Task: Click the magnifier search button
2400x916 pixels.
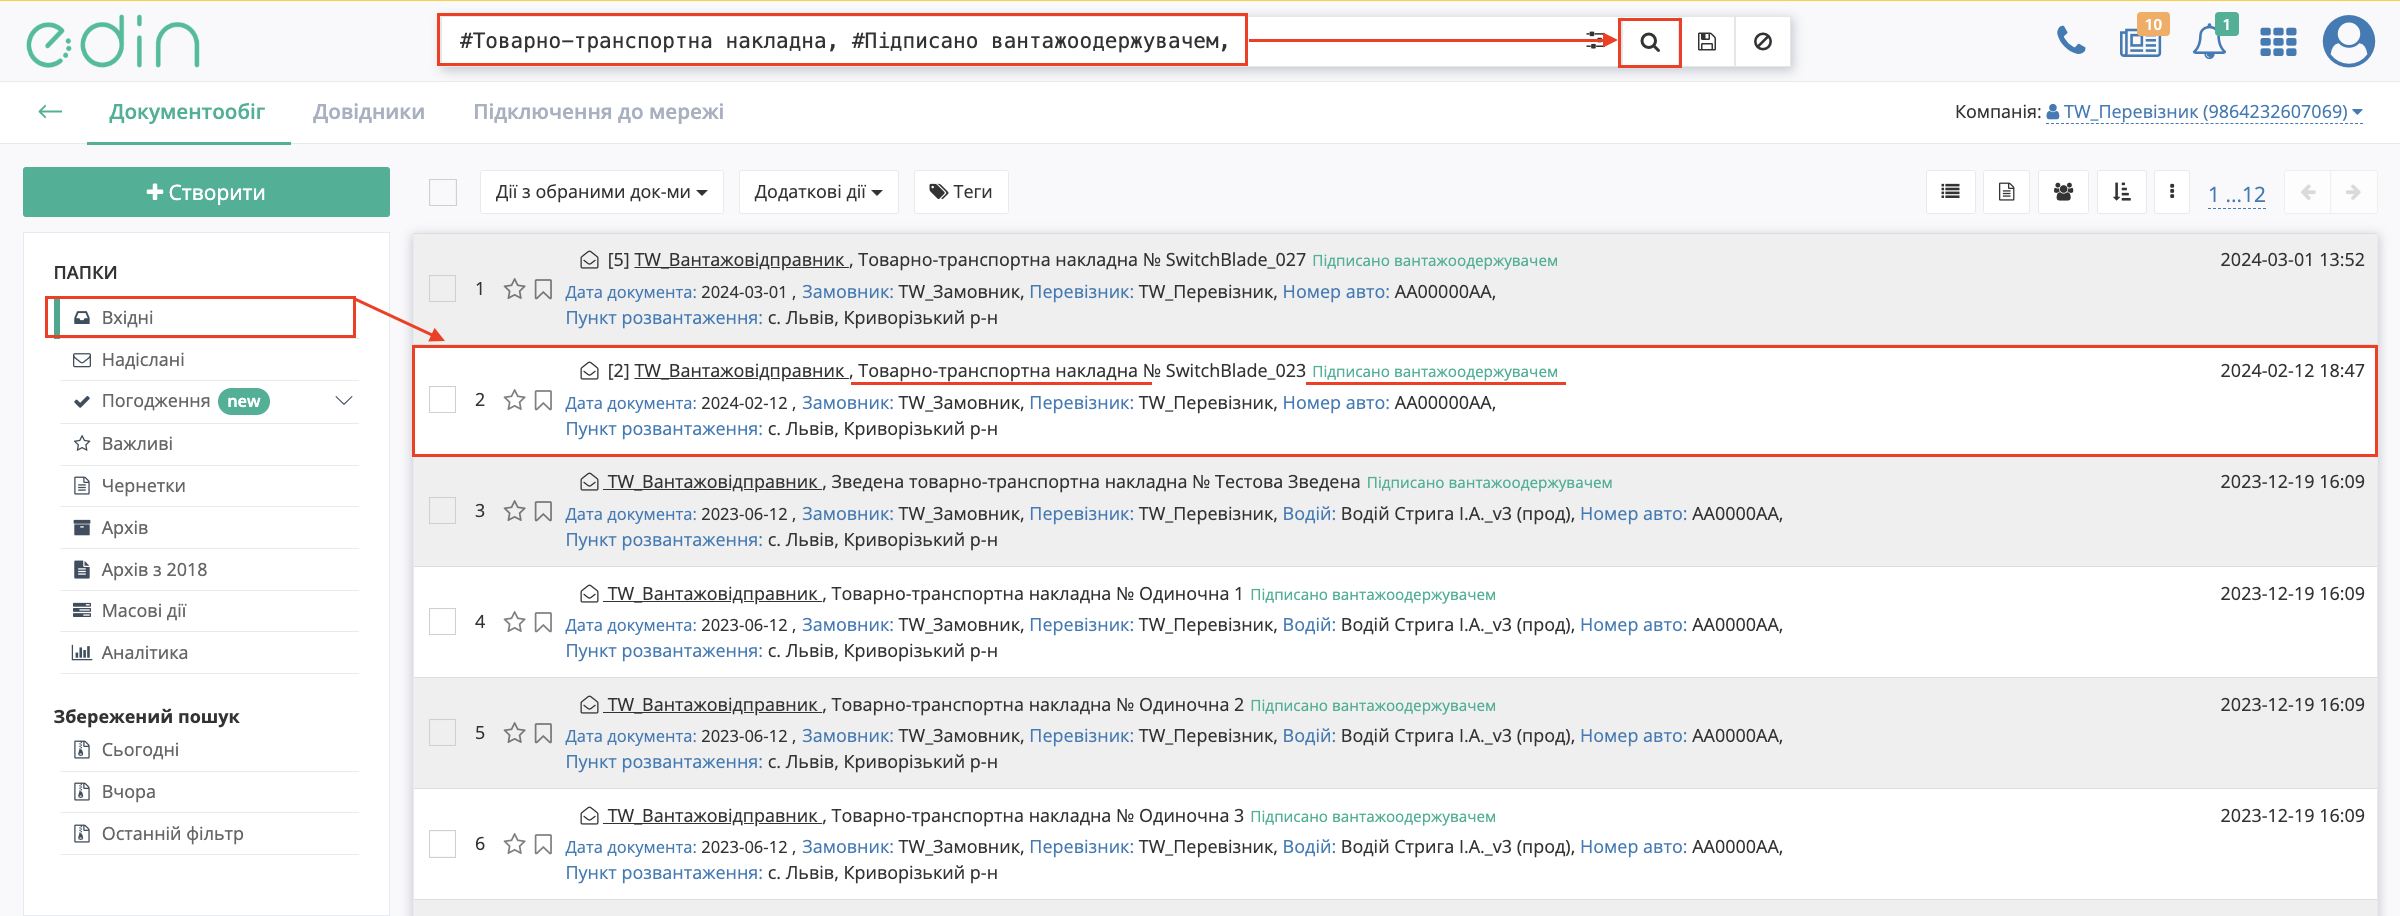Action: [1650, 42]
